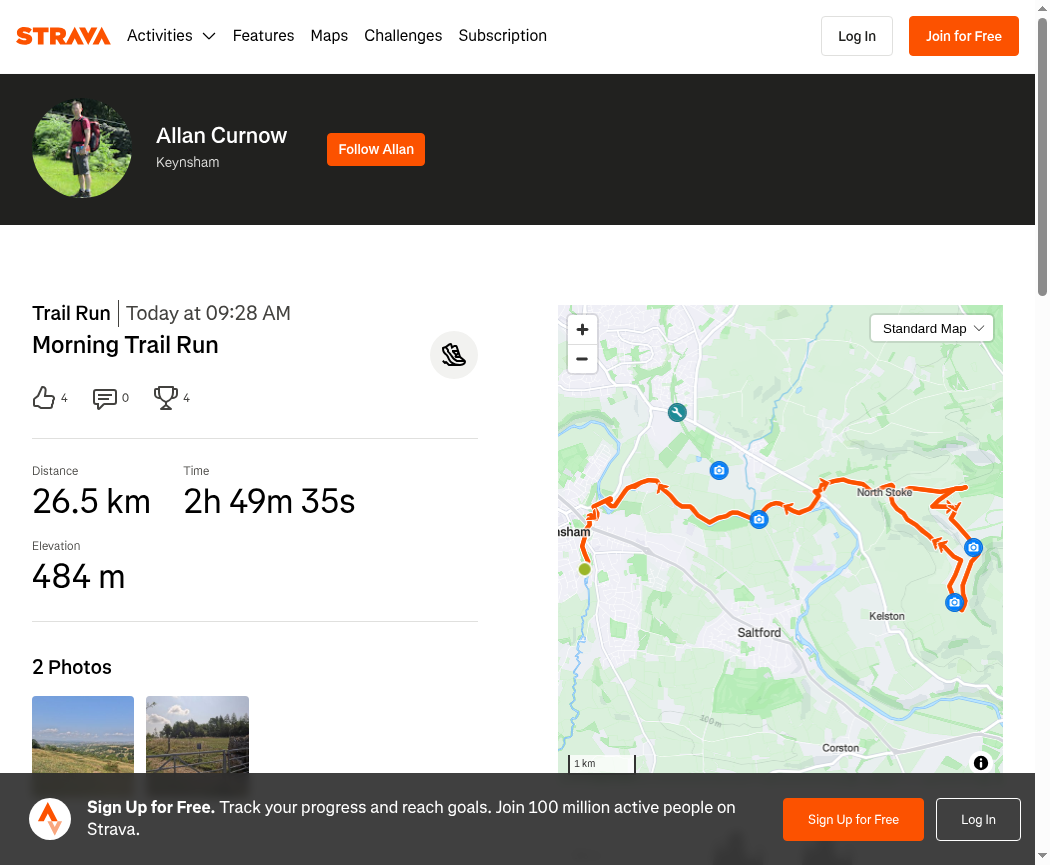The width and height of the screenshot is (1050, 865).
Task: Open the farm gate photo thumbnail
Action: point(198,734)
